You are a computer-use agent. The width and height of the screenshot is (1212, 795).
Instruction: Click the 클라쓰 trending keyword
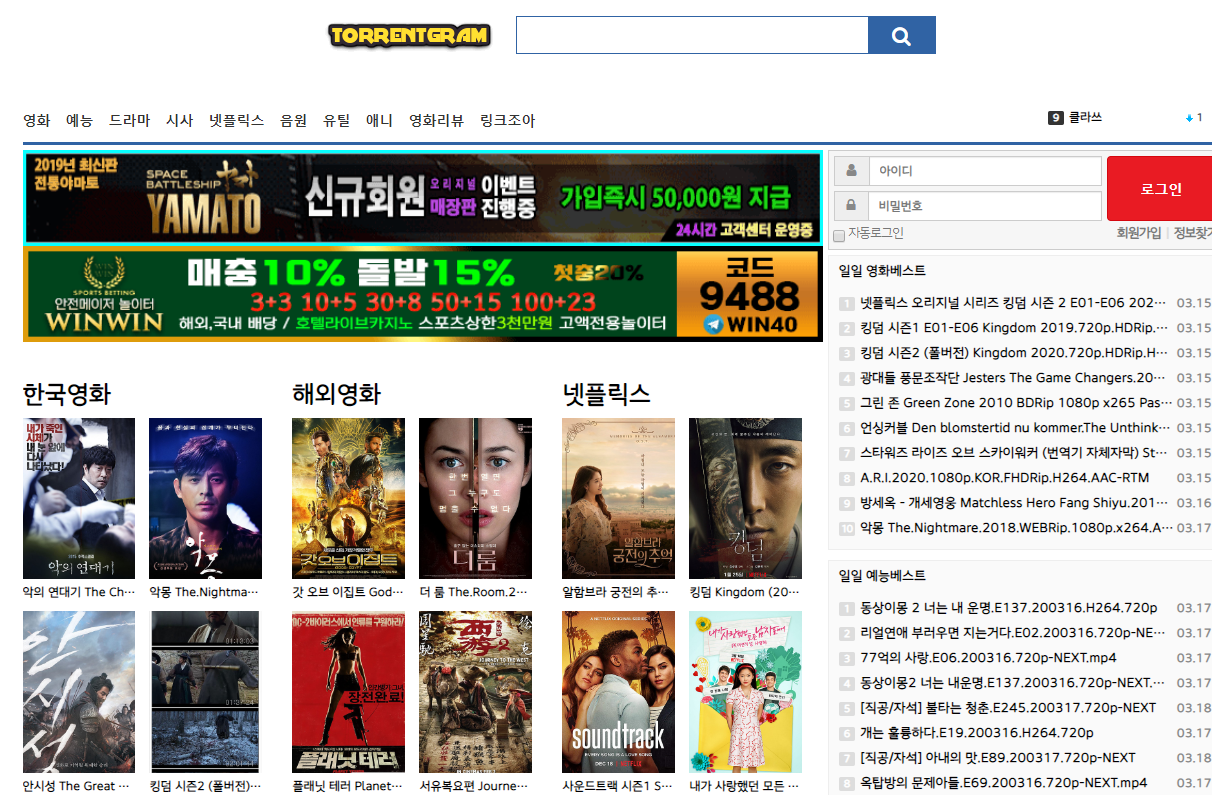[x=1086, y=118]
